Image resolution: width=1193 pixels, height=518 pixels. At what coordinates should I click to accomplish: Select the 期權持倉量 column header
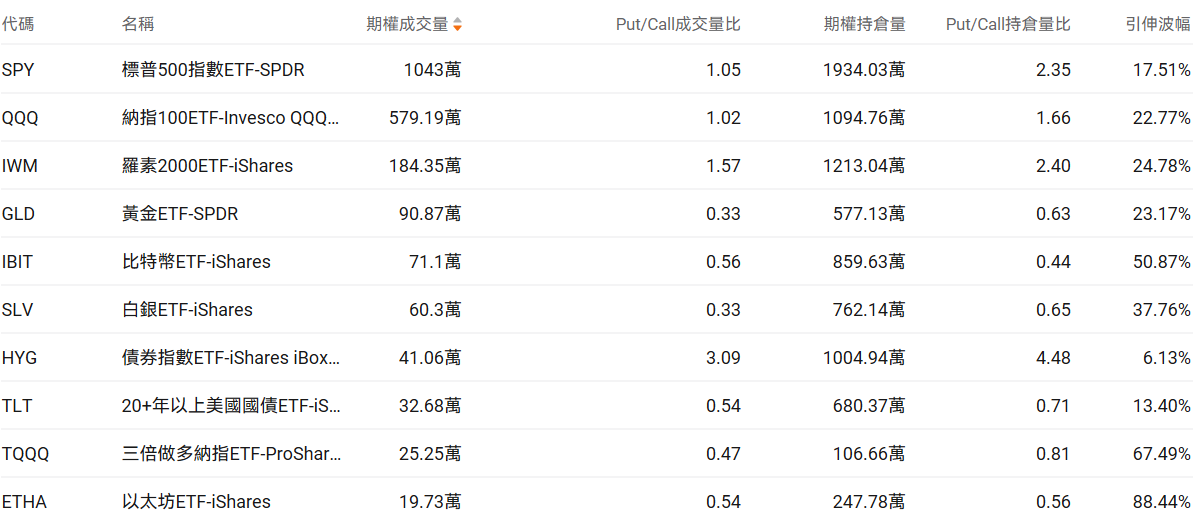pyautogui.click(x=864, y=24)
